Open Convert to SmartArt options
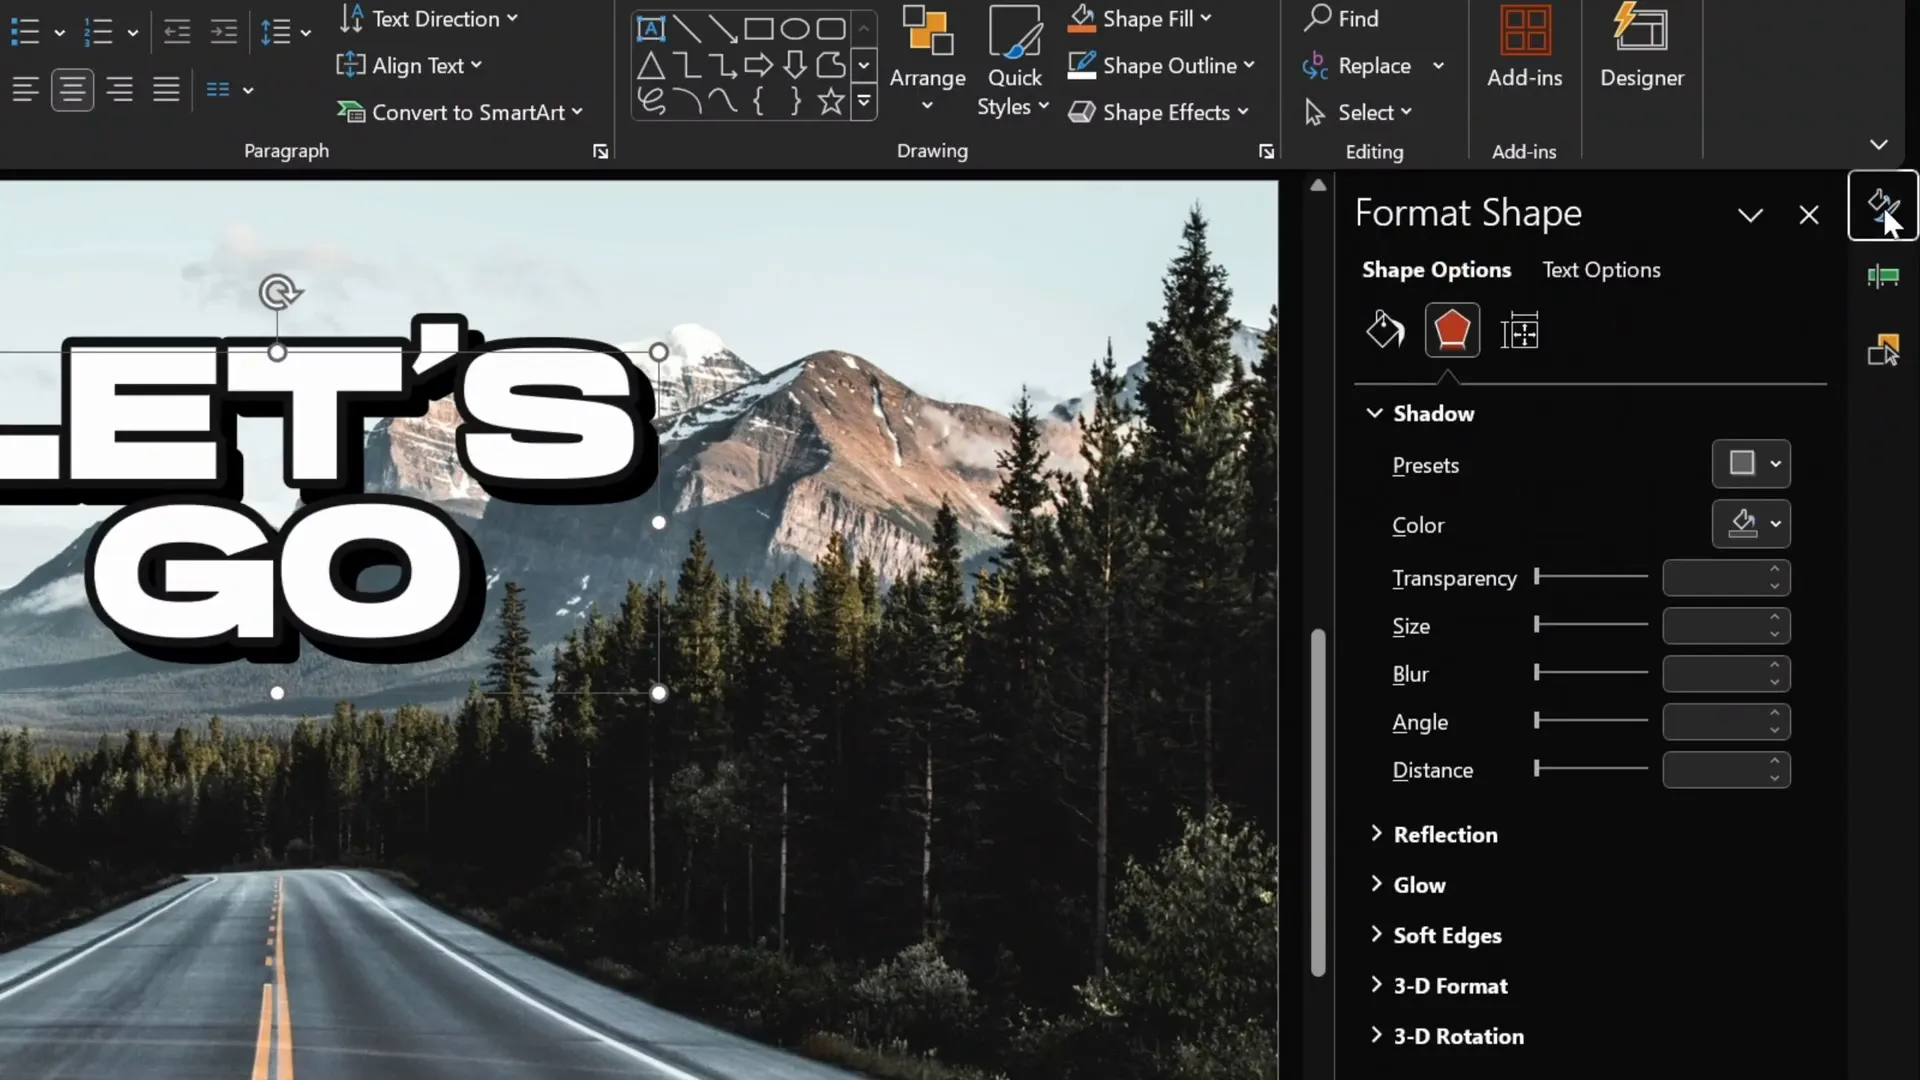The width and height of the screenshot is (1920, 1080). [460, 112]
